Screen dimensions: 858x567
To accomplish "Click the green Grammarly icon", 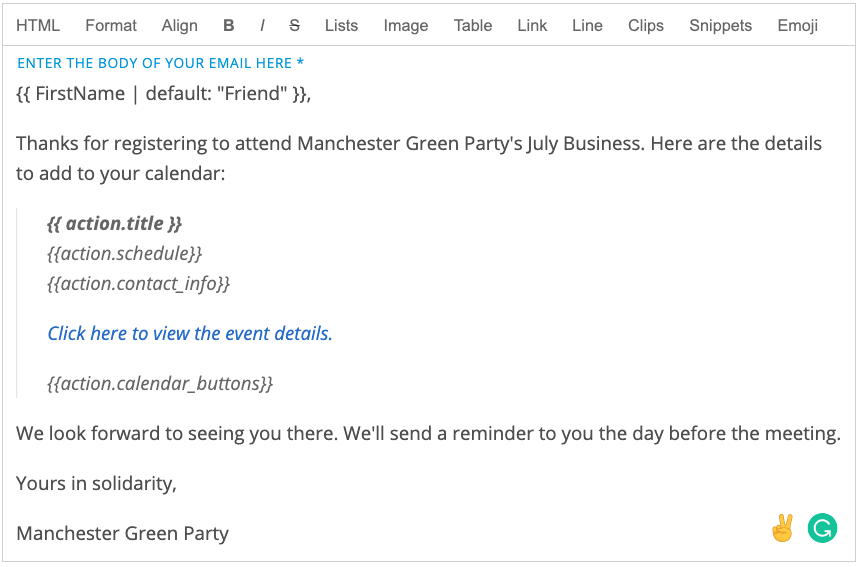I will [x=822, y=528].
